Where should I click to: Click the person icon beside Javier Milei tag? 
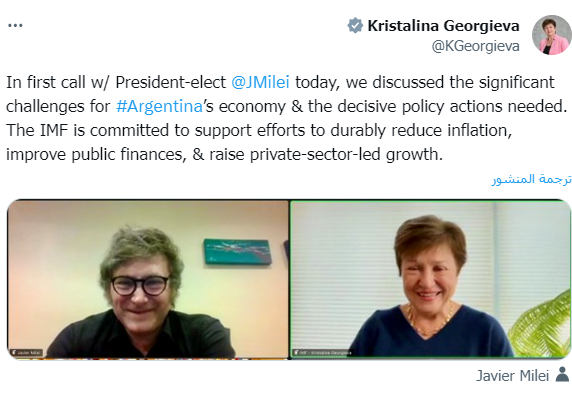[x=563, y=375]
